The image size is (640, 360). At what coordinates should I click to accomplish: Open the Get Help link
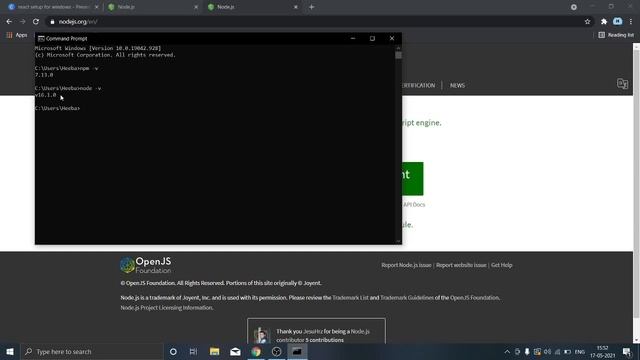(x=501, y=265)
